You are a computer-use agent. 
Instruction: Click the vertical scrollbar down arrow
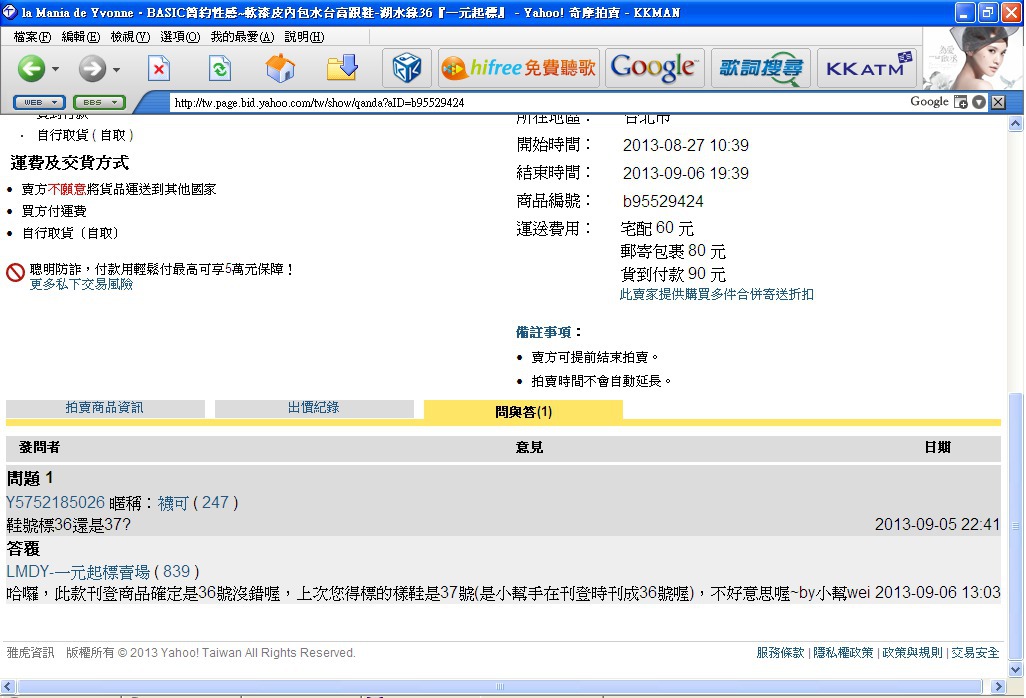pos(1016,669)
